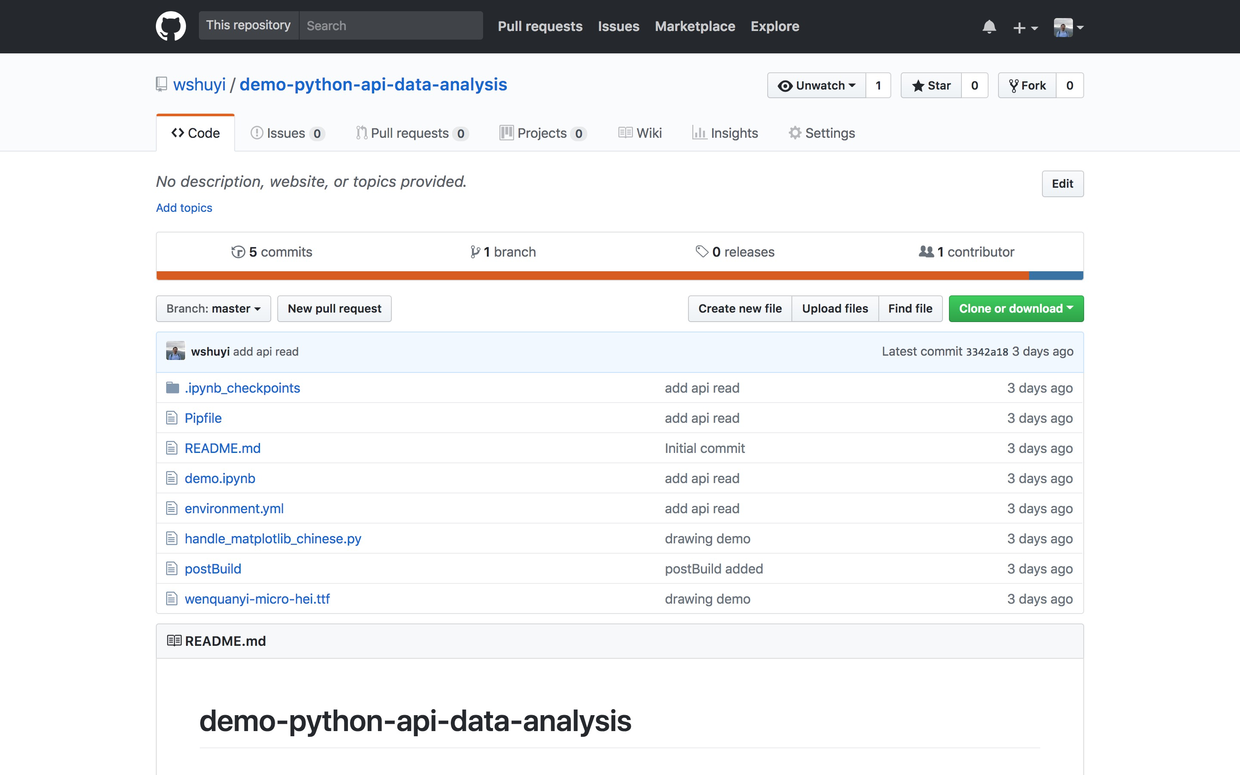
Task: Expand the plus create-new menu
Action: tap(1025, 28)
